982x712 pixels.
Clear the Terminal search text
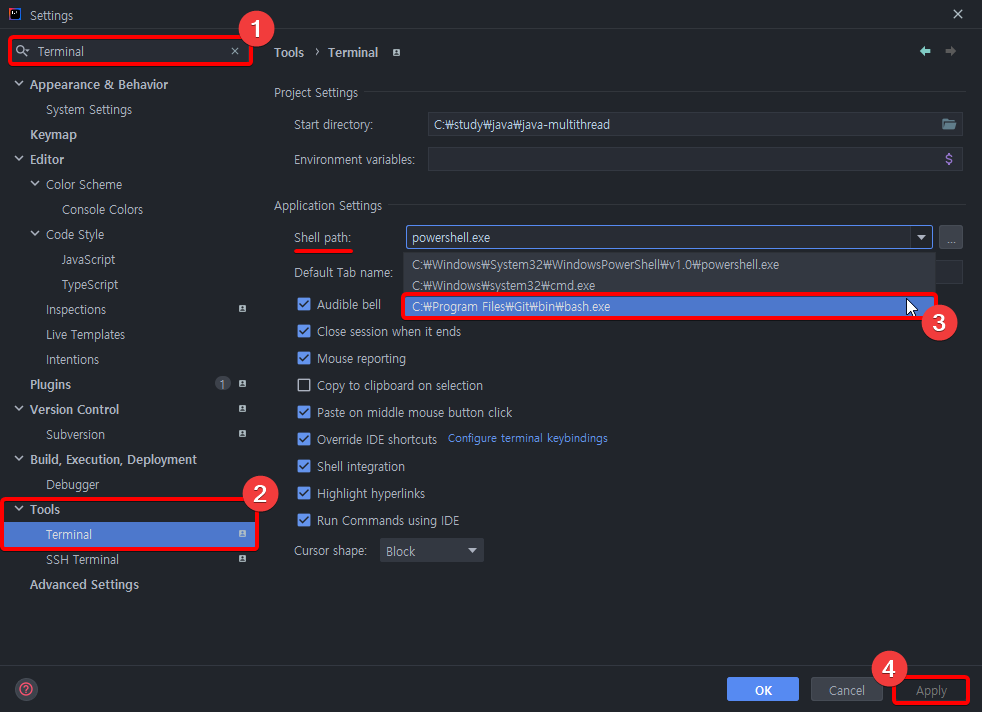tap(234, 50)
